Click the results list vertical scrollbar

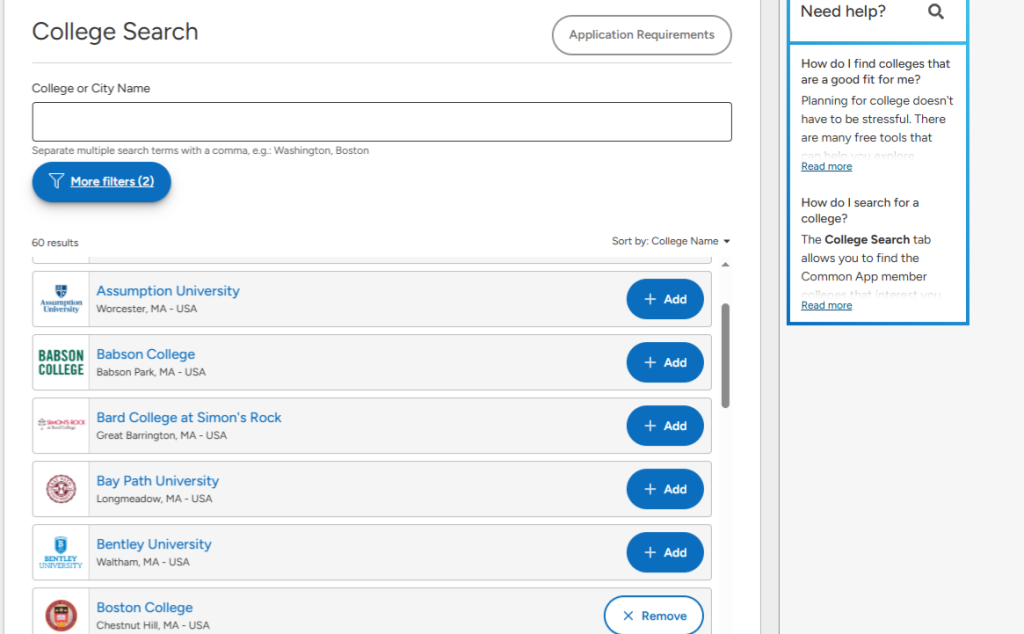point(725,355)
